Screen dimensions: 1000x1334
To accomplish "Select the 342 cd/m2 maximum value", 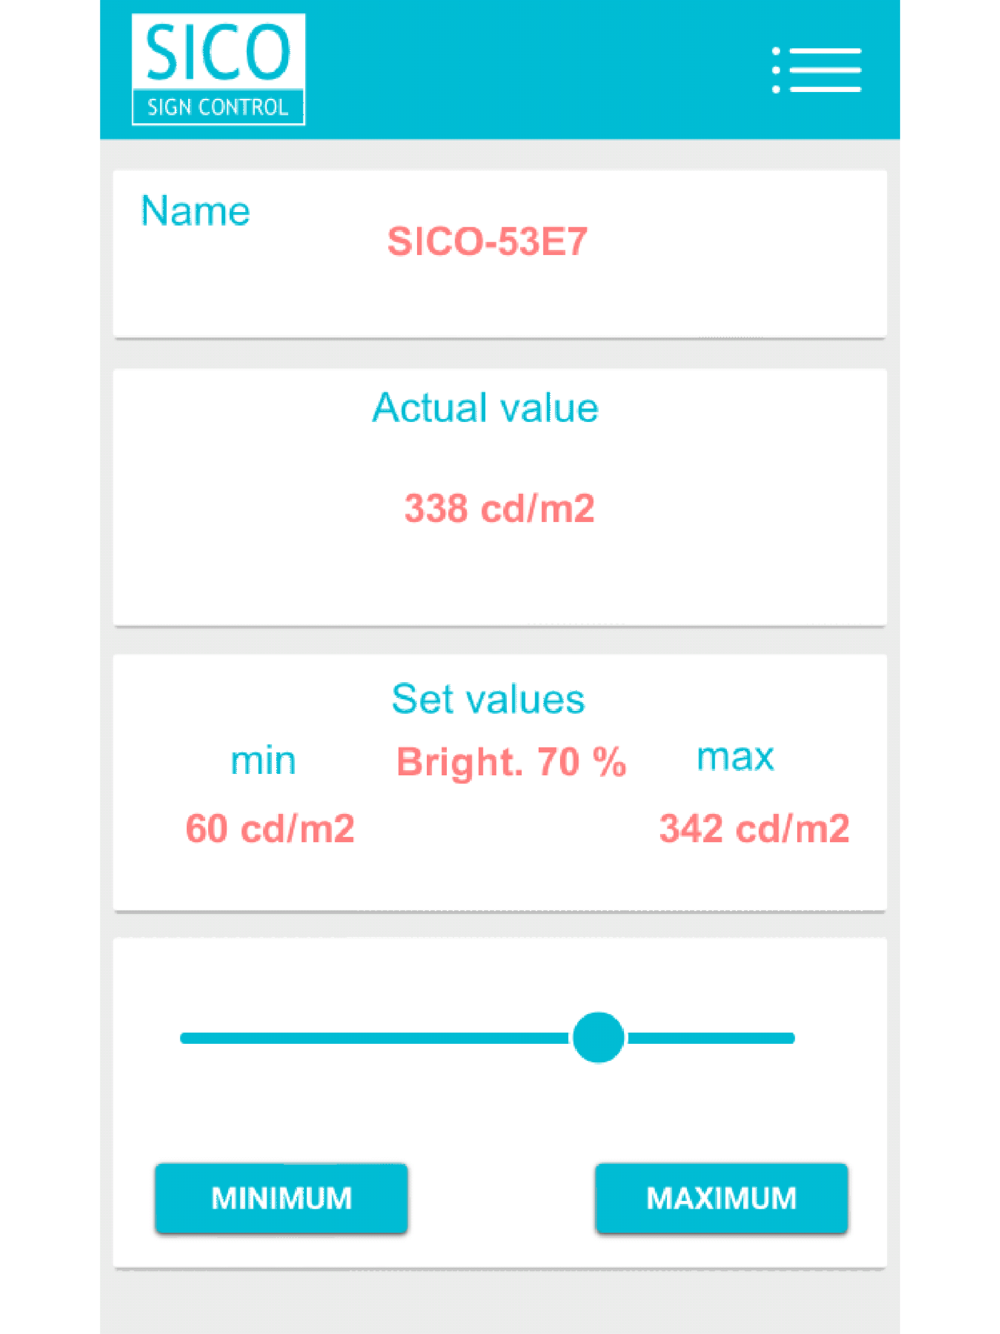I will click(x=754, y=828).
